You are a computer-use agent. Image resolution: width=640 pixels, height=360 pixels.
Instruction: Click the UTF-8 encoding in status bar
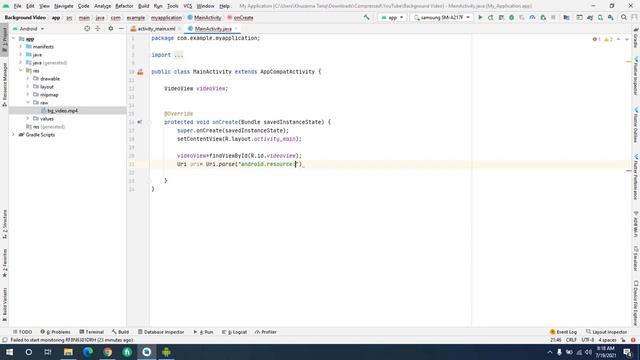(x=588, y=340)
